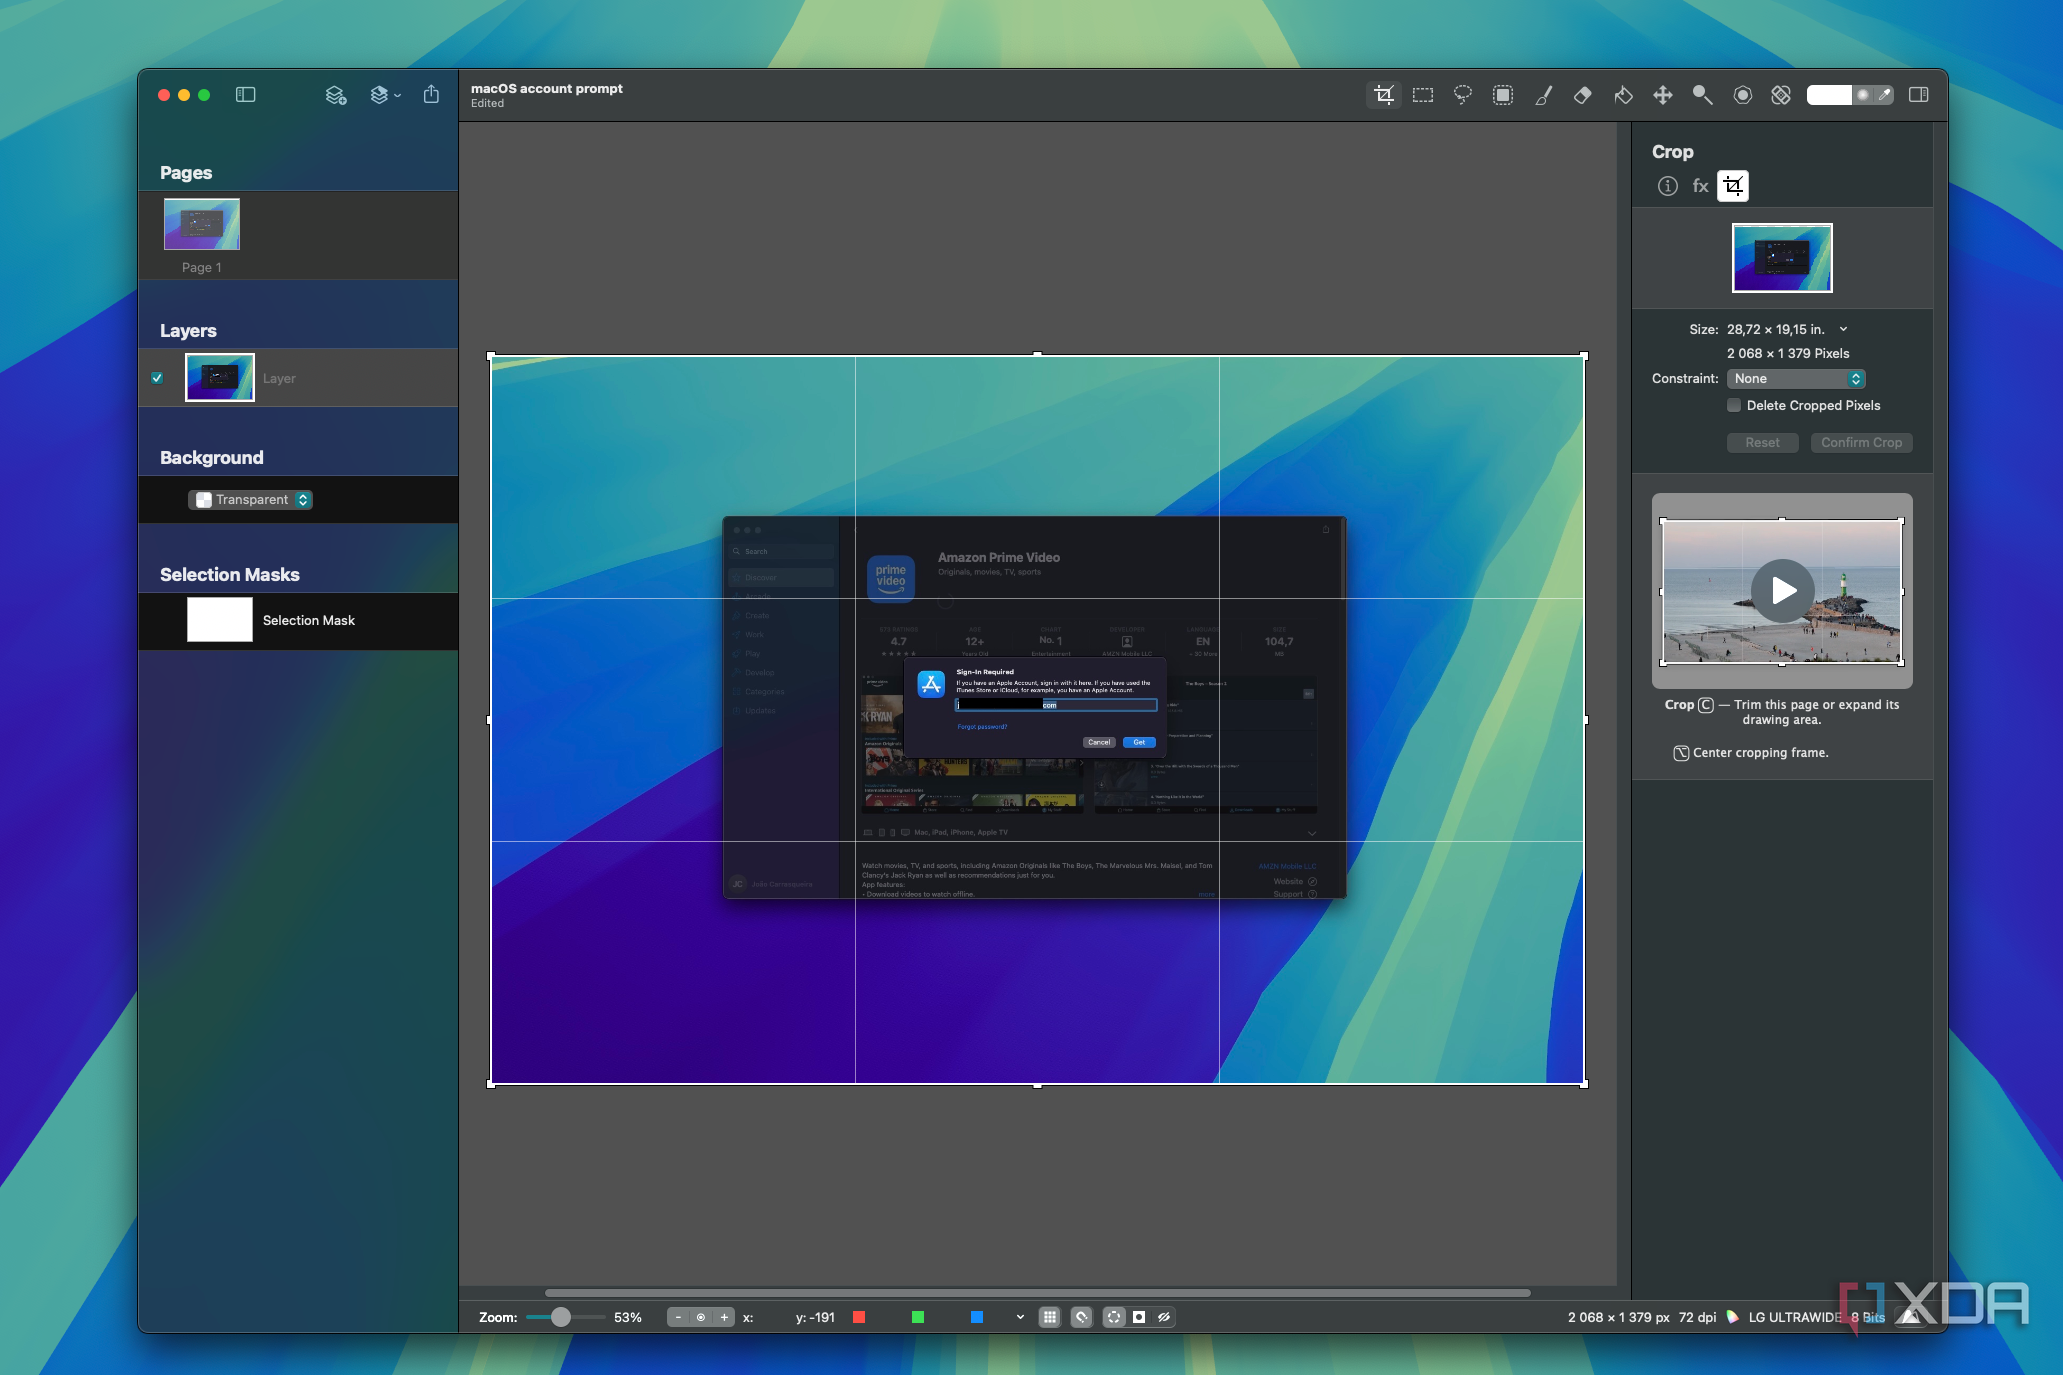This screenshot has width=2063, height=1375.
Task: Click the Confirm Crop button
Action: pyautogui.click(x=1862, y=443)
